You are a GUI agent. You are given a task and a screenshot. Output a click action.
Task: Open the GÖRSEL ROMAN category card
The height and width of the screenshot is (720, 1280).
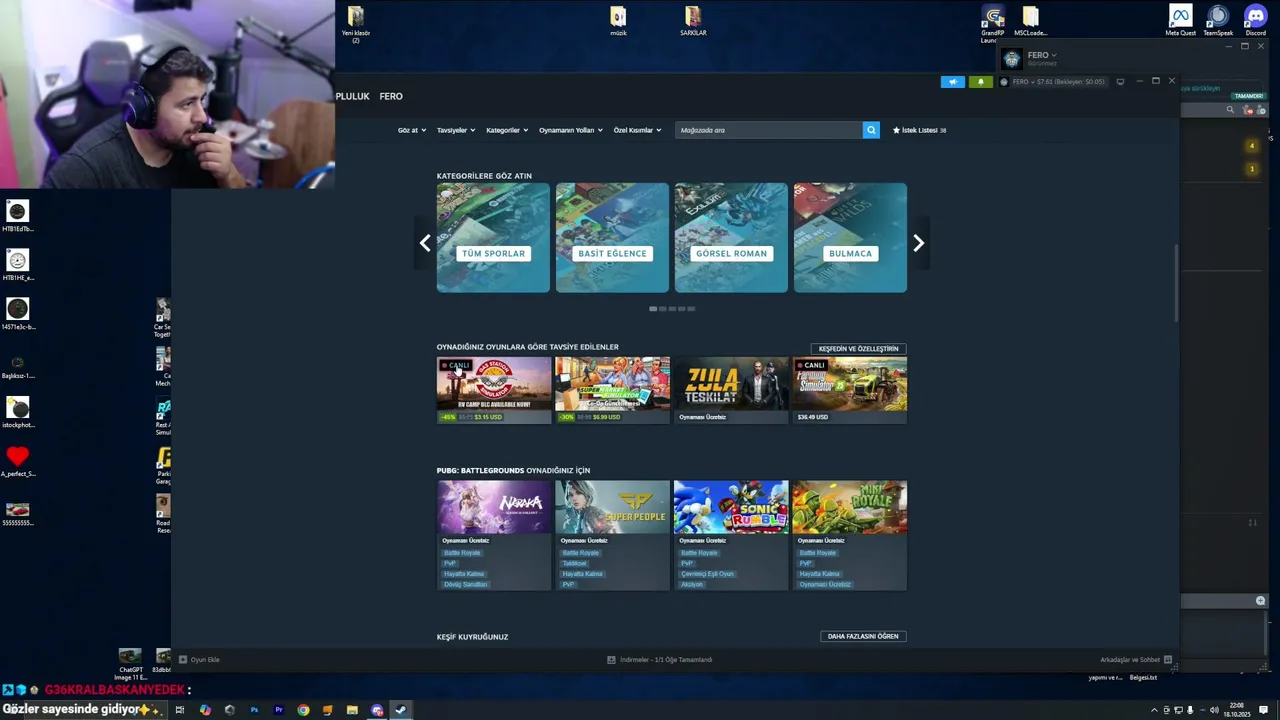click(731, 238)
